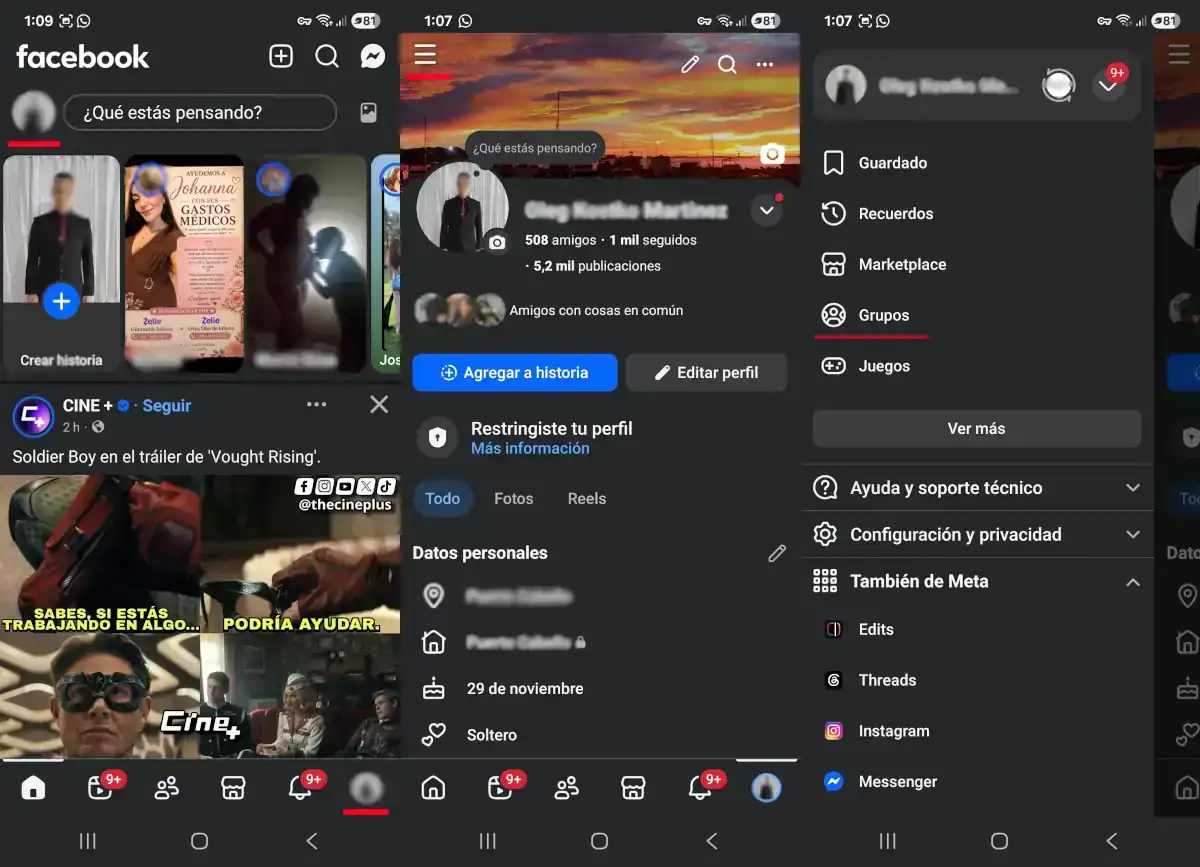Tap the Home tab on the home feed screen
The image size is (1200, 867).
[33, 788]
